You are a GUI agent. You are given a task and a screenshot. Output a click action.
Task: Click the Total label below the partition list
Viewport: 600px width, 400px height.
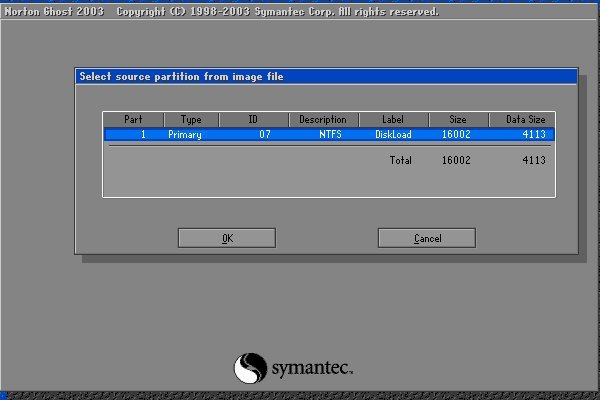[400, 160]
